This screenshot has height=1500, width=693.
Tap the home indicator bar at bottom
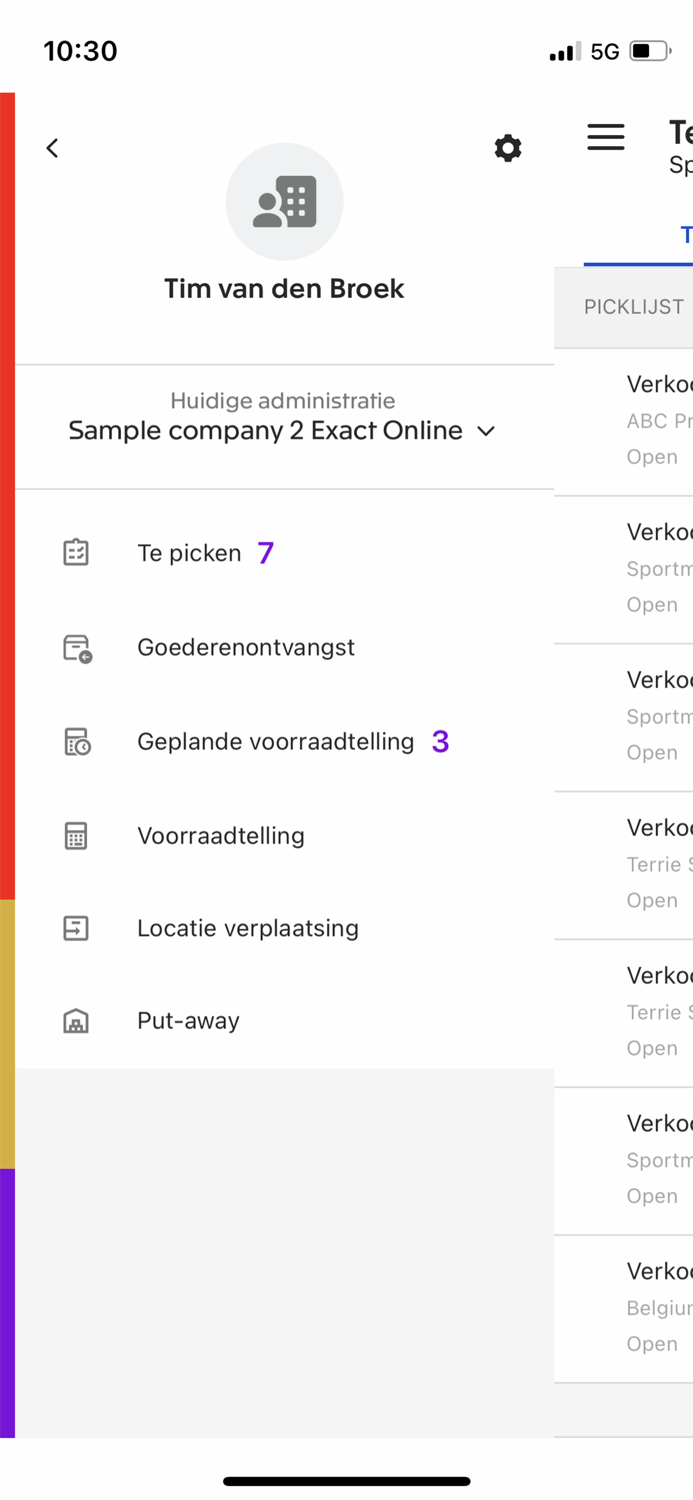coord(346,1481)
